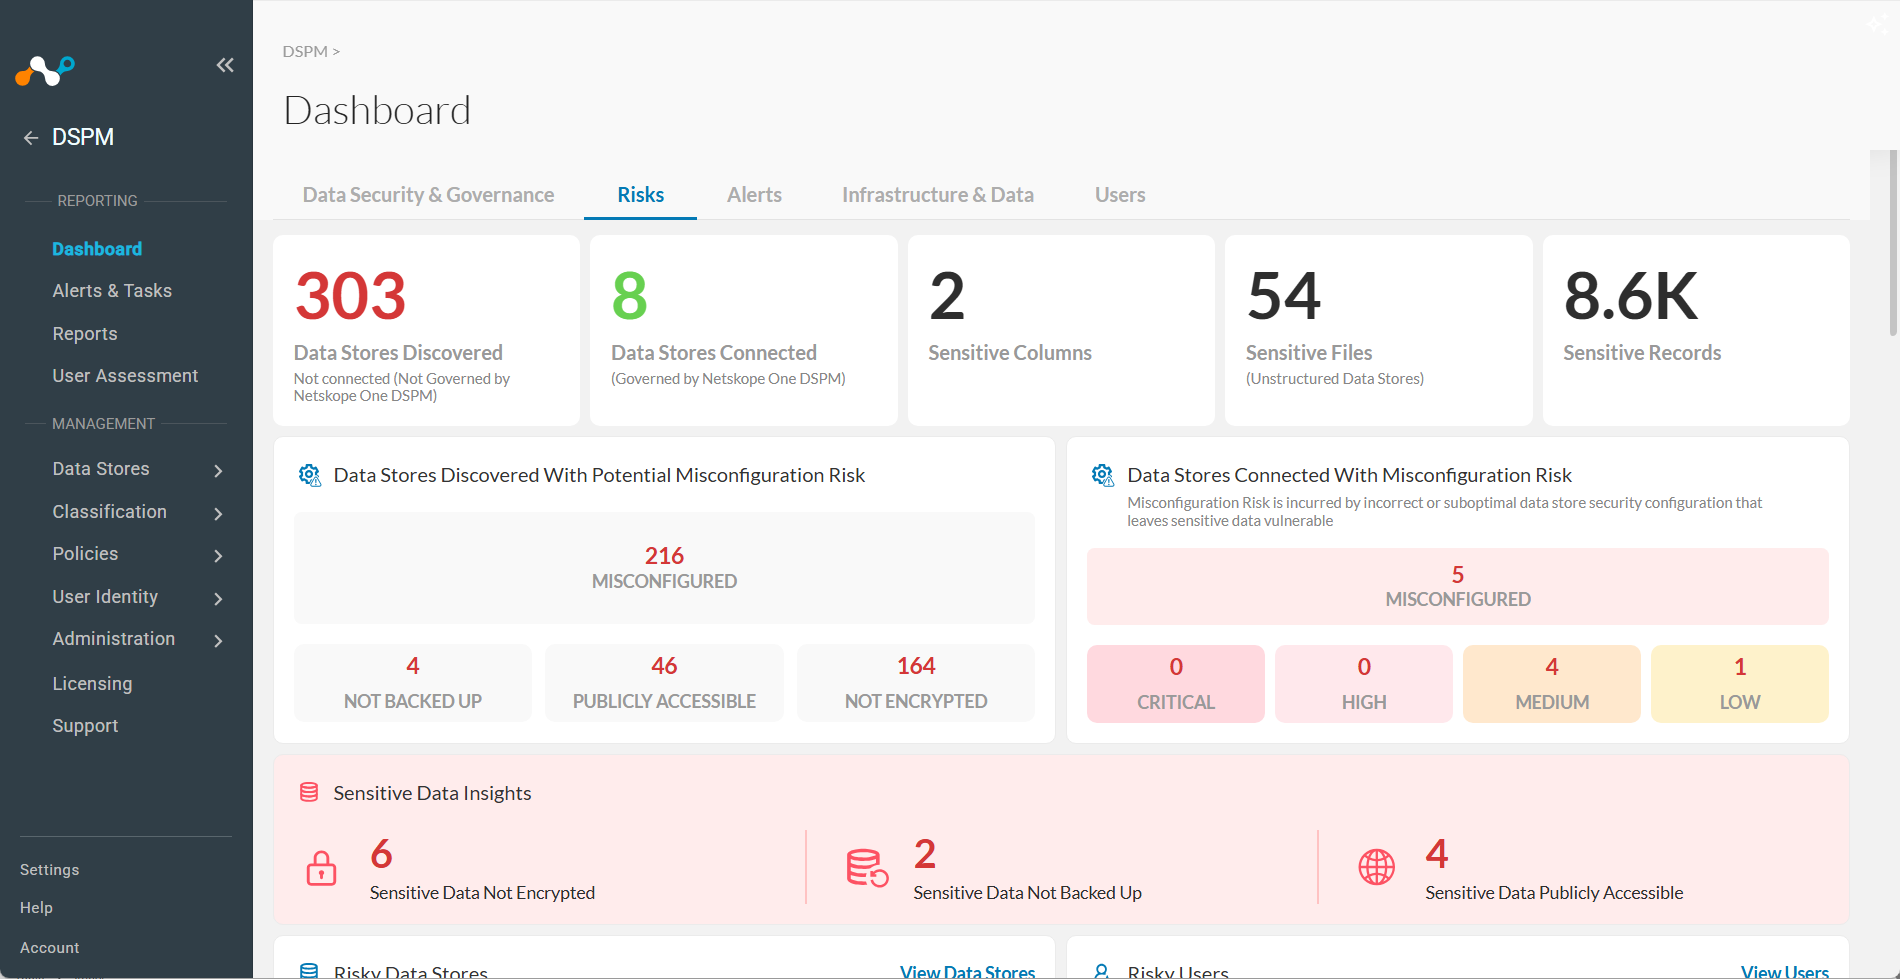The width and height of the screenshot is (1900, 979).
Task: Click the globe icon for Publicly Accessible
Action: pyautogui.click(x=1376, y=867)
